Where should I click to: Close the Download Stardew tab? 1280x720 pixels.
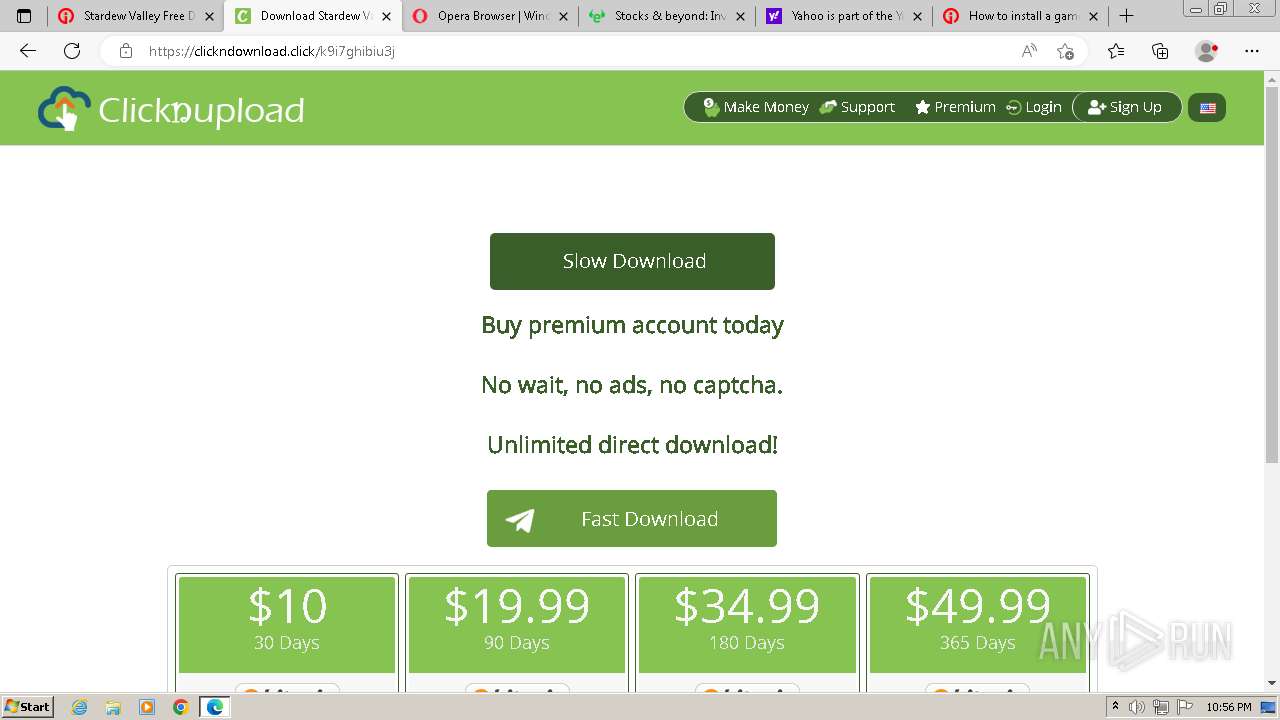[386, 16]
